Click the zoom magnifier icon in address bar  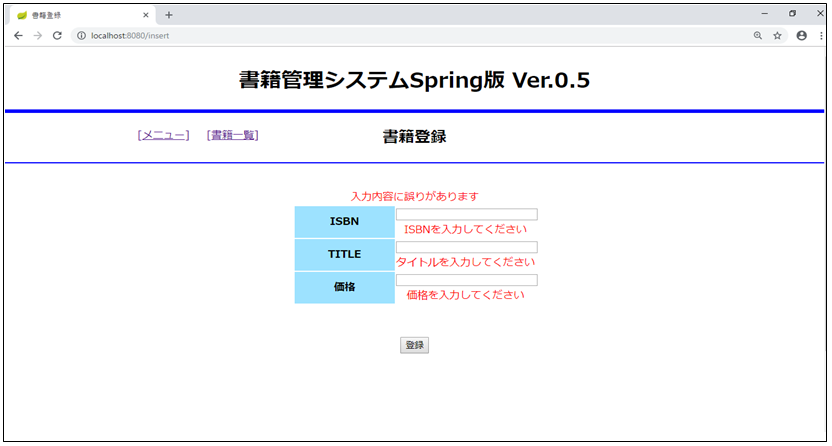coord(757,35)
